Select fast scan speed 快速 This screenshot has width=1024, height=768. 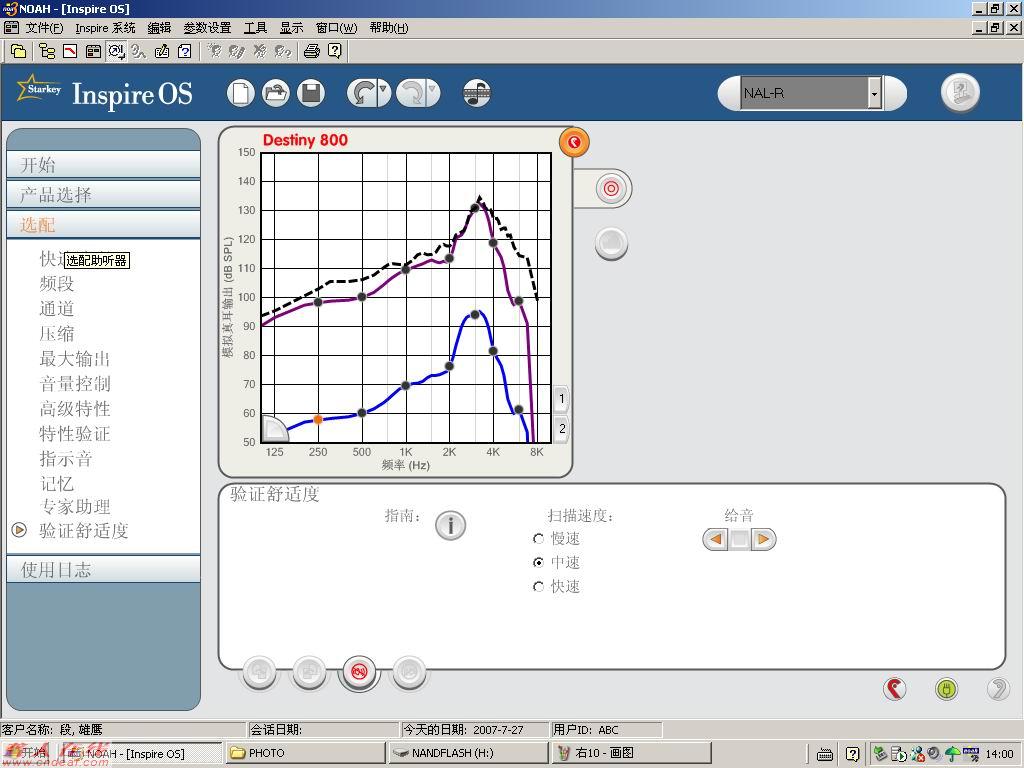[x=538, y=586]
